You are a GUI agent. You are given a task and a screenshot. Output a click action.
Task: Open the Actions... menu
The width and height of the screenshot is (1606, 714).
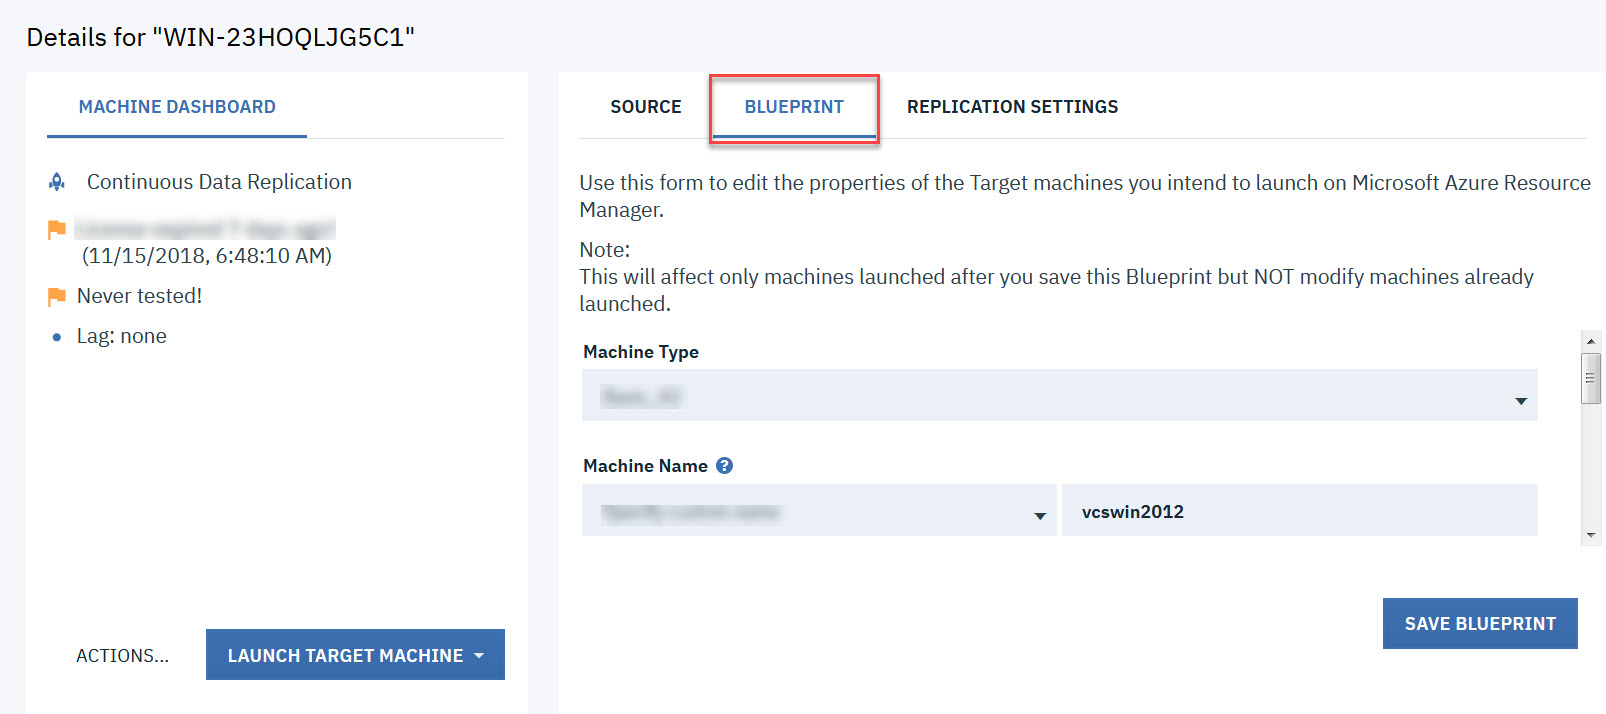coord(122,656)
